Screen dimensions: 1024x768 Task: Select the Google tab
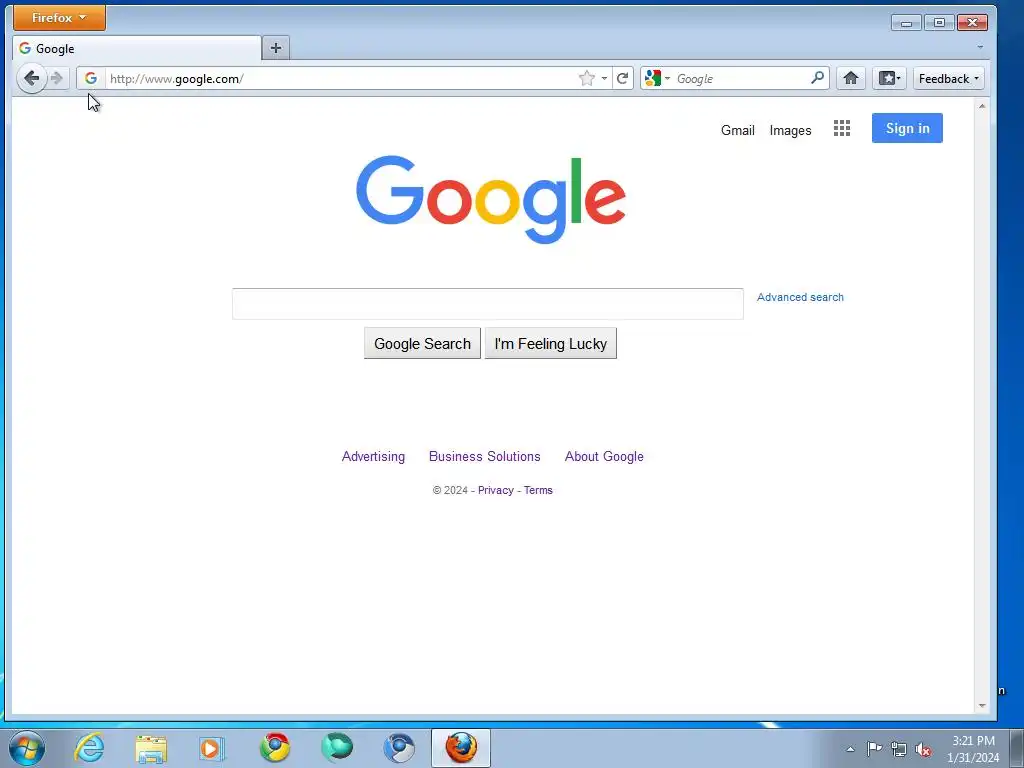click(x=136, y=48)
